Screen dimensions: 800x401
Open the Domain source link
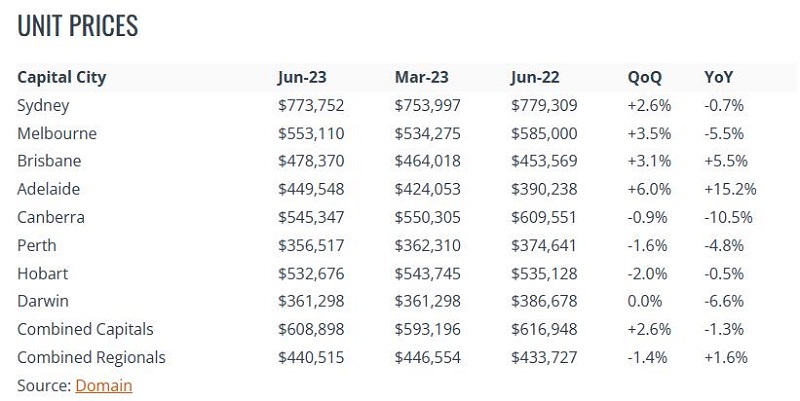[x=104, y=385]
